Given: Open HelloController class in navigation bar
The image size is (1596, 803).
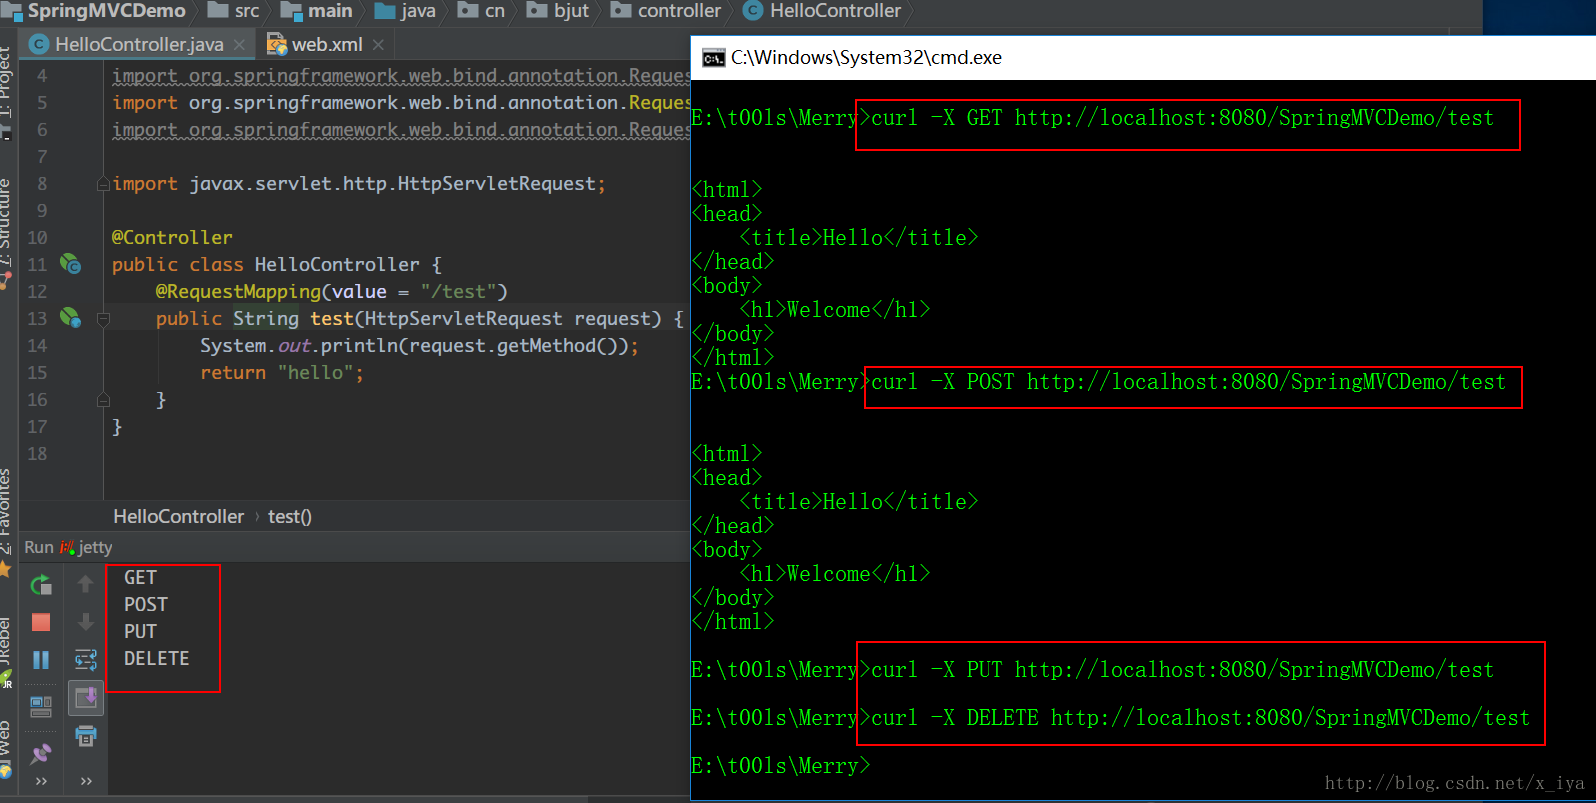Looking at the screenshot, I should [x=822, y=11].
